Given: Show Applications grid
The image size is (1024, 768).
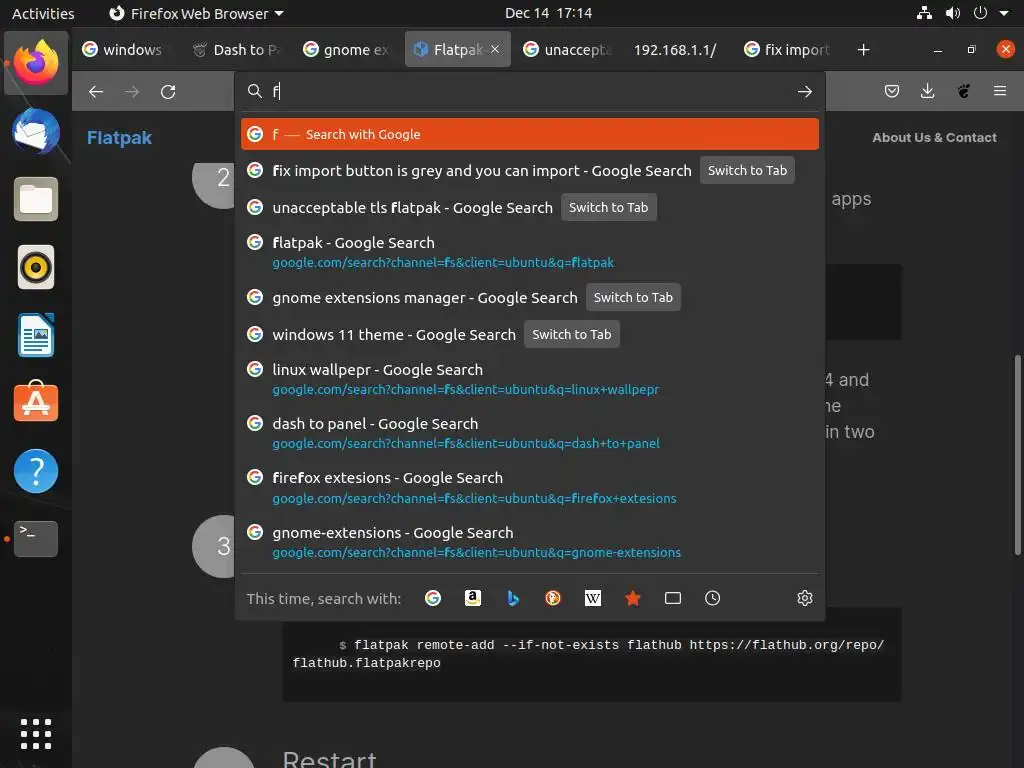Looking at the screenshot, I should pyautogui.click(x=36, y=734).
